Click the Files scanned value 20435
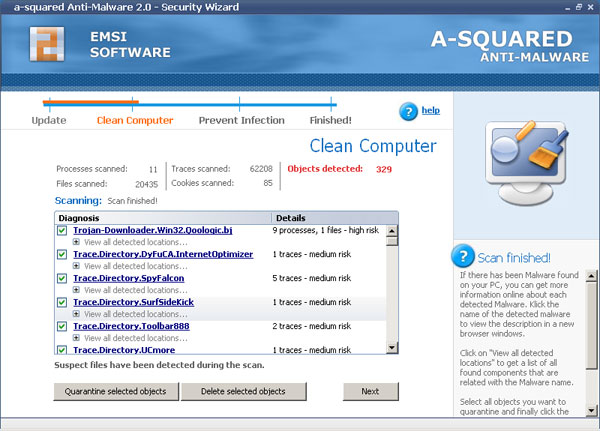The height and width of the screenshot is (431, 600). click(147, 184)
